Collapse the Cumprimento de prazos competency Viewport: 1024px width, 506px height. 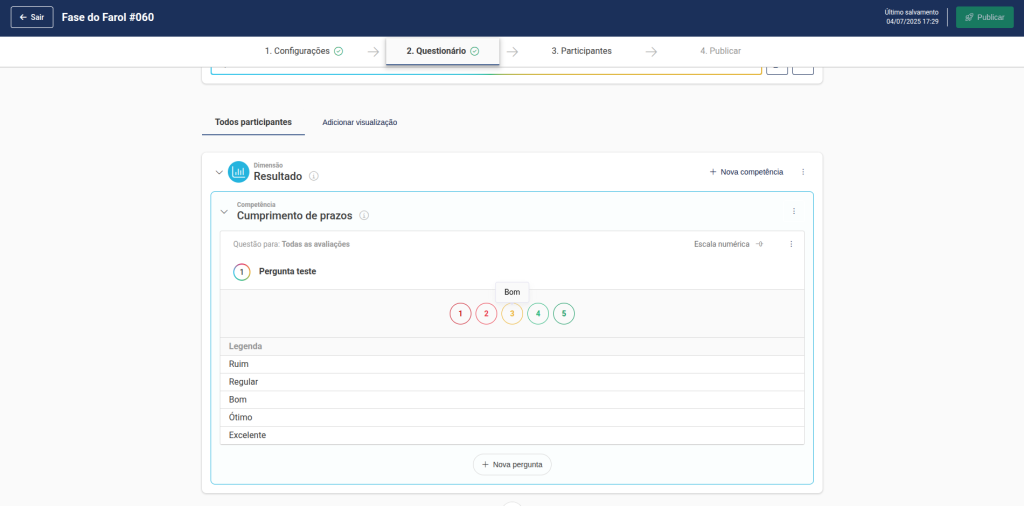[x=224, y=211]
